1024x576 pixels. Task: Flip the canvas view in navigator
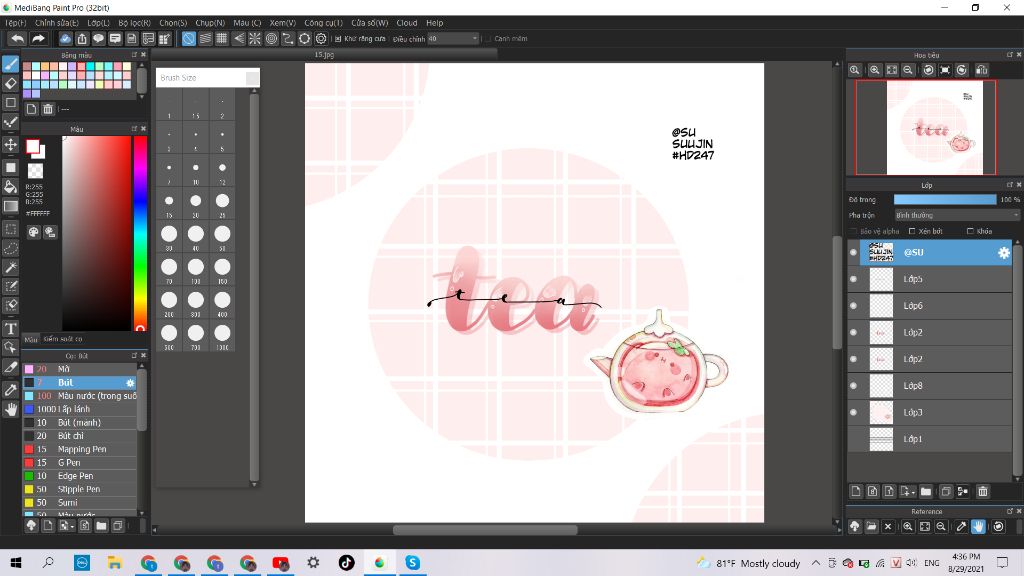pos(981,70)
